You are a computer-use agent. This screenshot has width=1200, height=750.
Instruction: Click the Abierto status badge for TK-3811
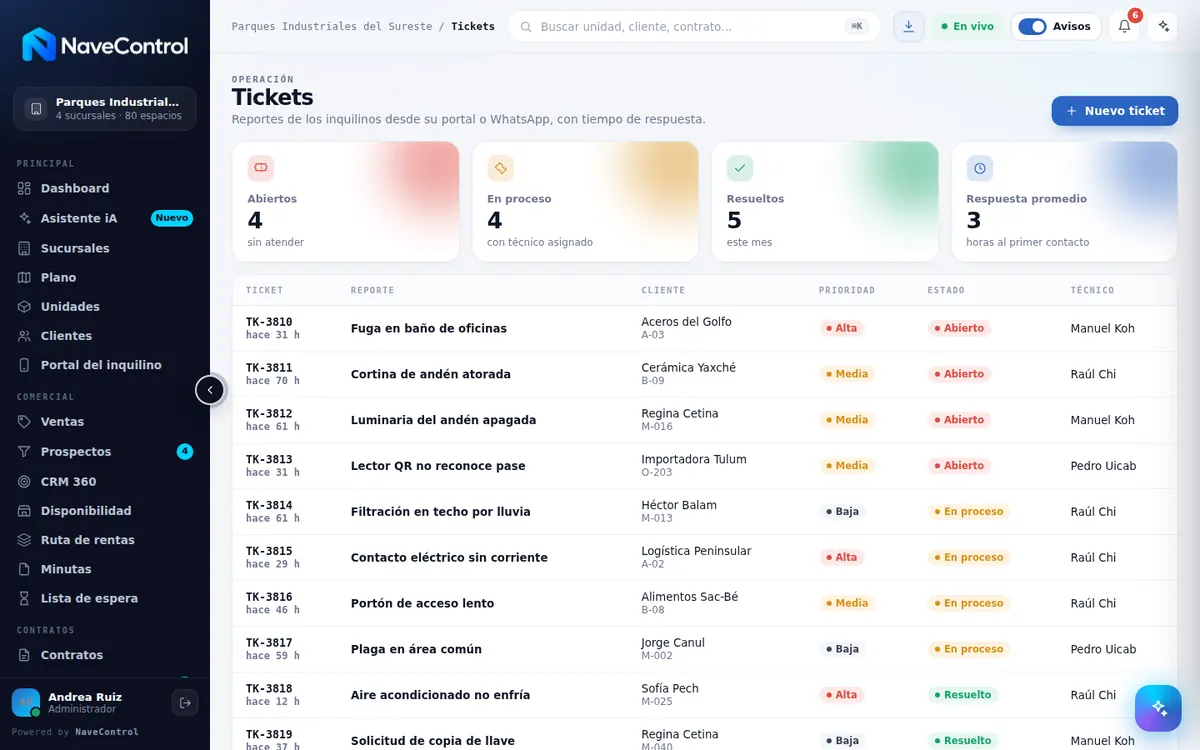pyautogui.click(x=959, y=374)
